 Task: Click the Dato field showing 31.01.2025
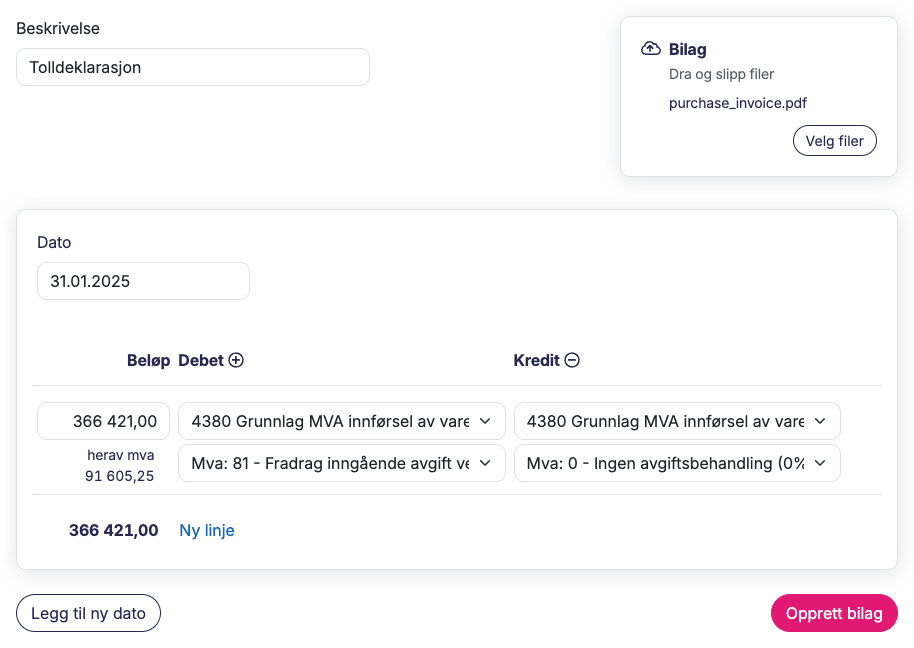(x=143, y=281)
